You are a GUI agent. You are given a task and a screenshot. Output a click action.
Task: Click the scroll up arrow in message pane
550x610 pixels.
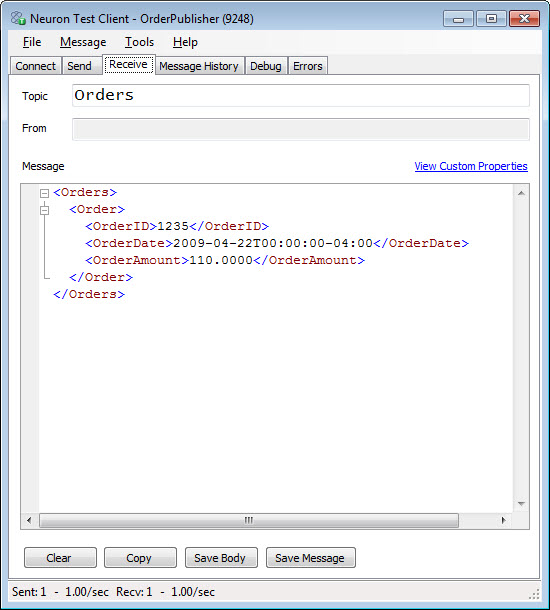pyautogui.click(x=522, y=193)
